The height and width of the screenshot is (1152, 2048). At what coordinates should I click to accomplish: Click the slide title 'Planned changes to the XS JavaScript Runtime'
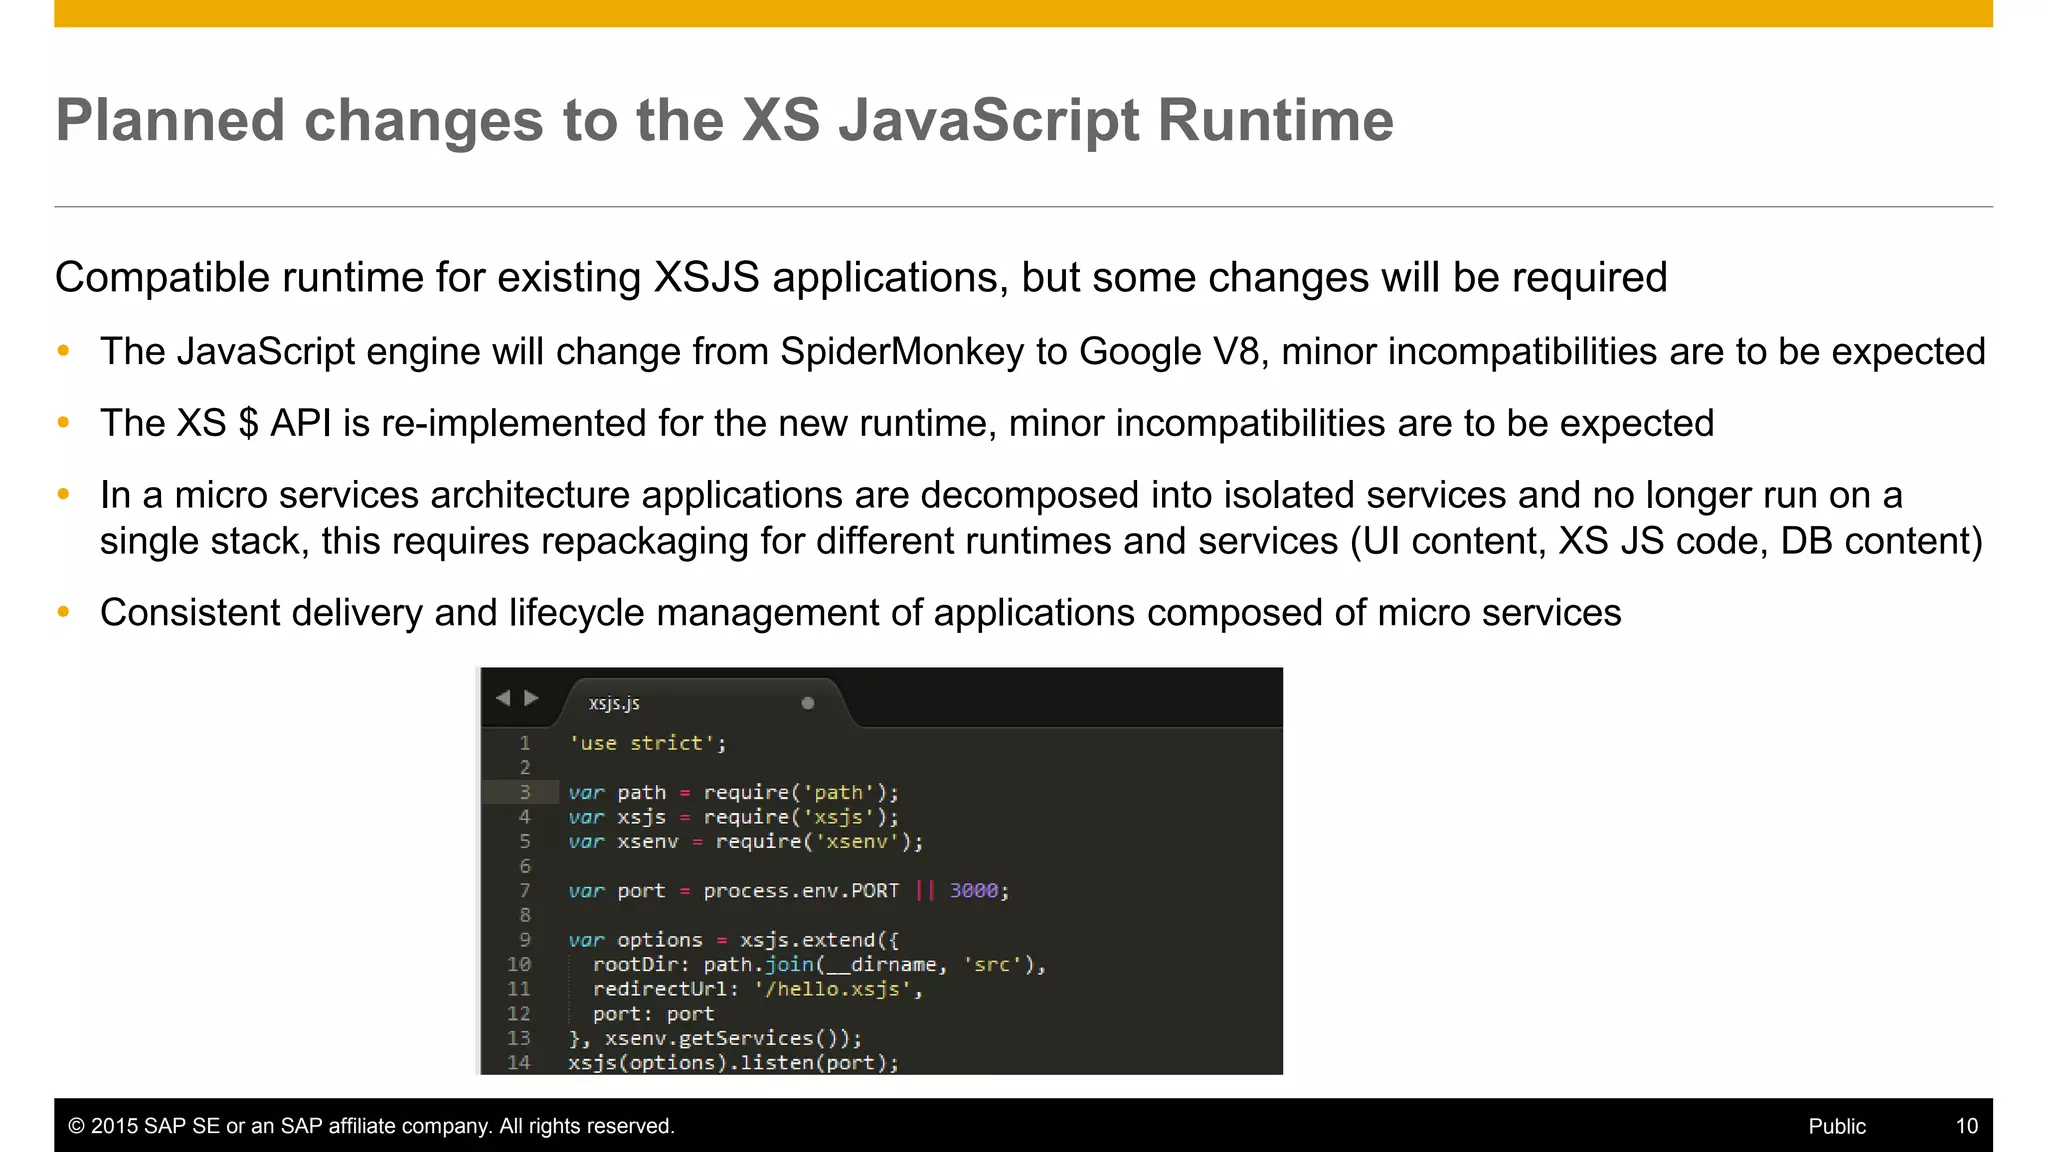(724, 121)
